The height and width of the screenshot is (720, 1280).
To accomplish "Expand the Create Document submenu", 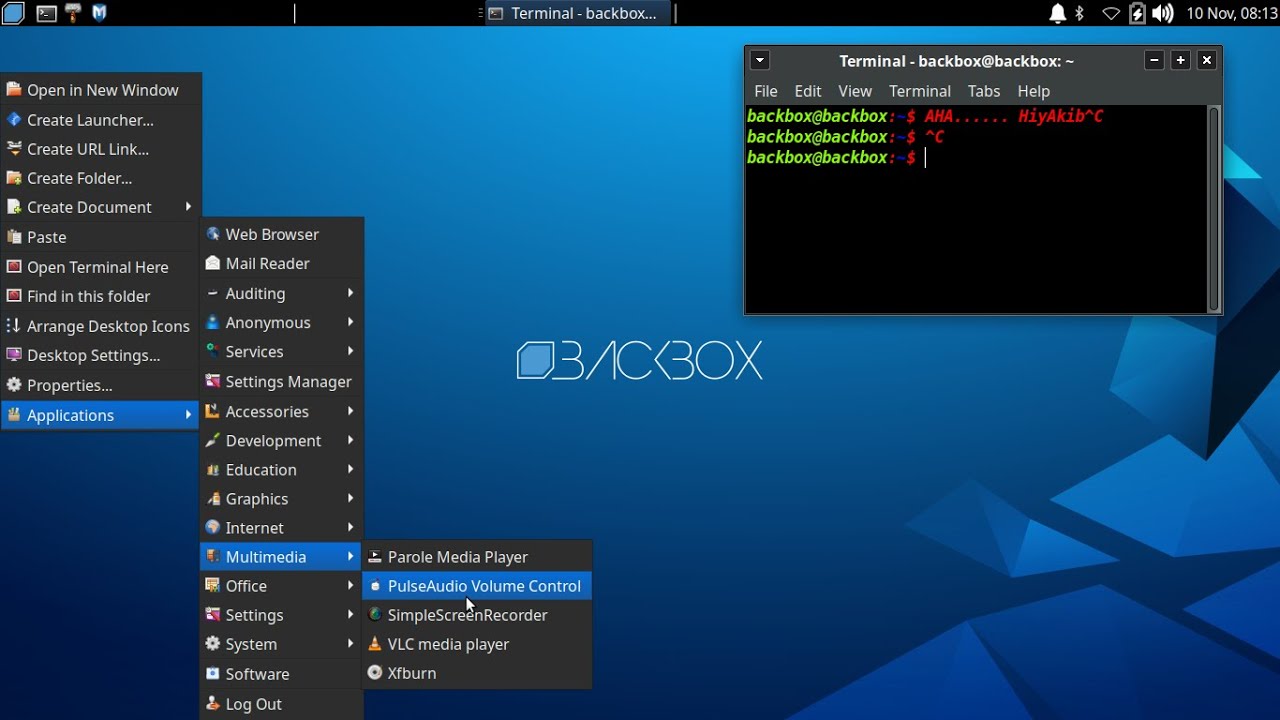I will point(100,207).
